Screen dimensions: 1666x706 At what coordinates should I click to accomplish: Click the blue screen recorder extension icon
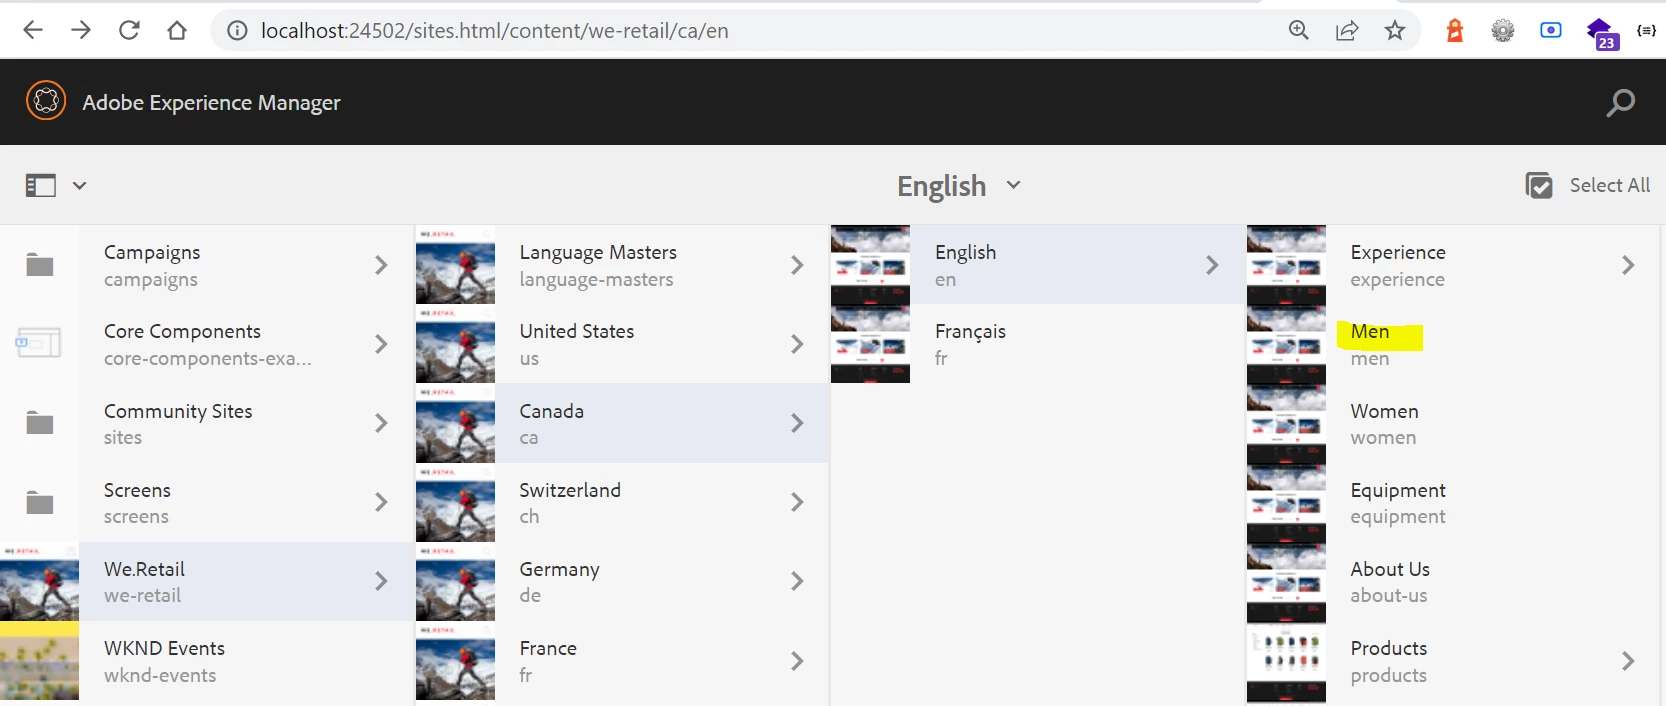[x=1551, y=30]
